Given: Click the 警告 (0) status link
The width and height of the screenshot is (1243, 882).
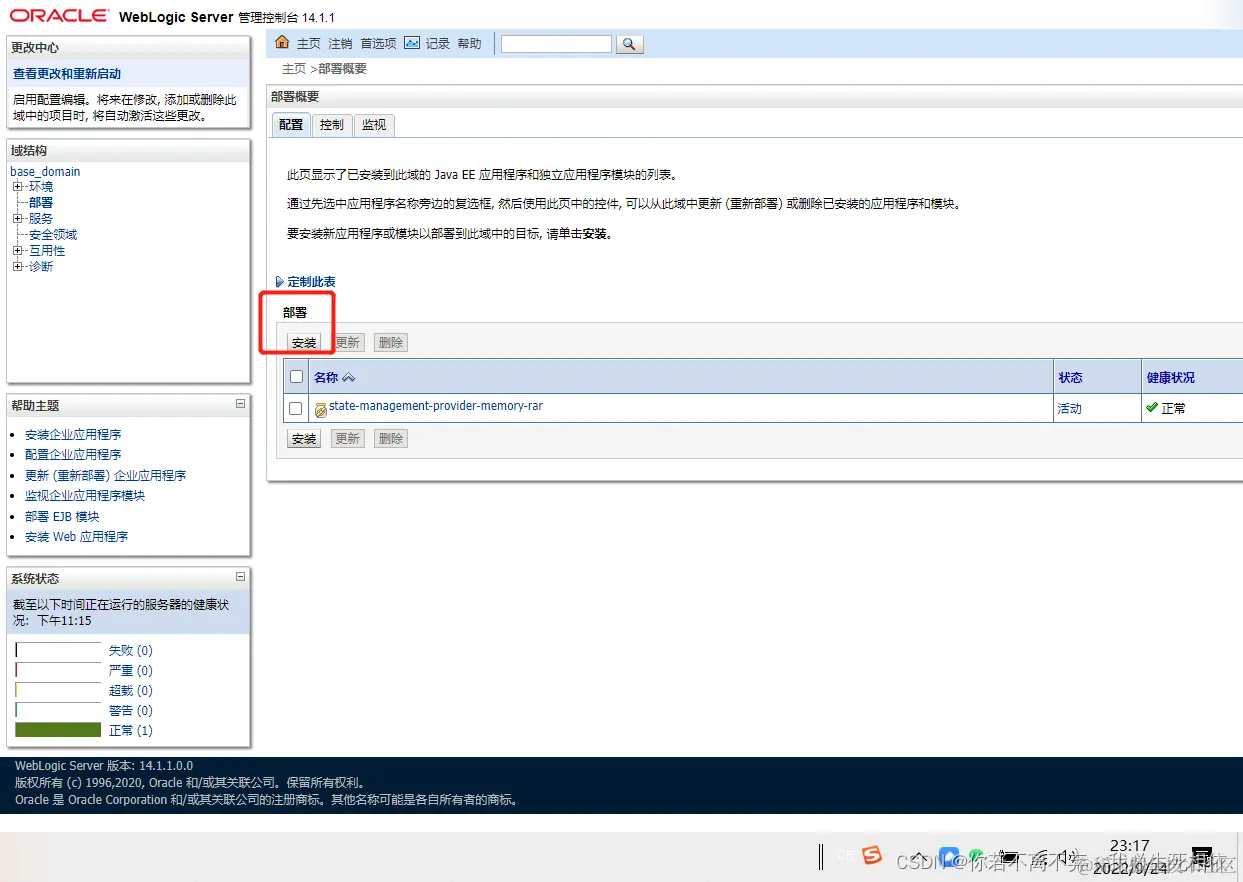Looking at the screenshot, I should pos(131,711).
